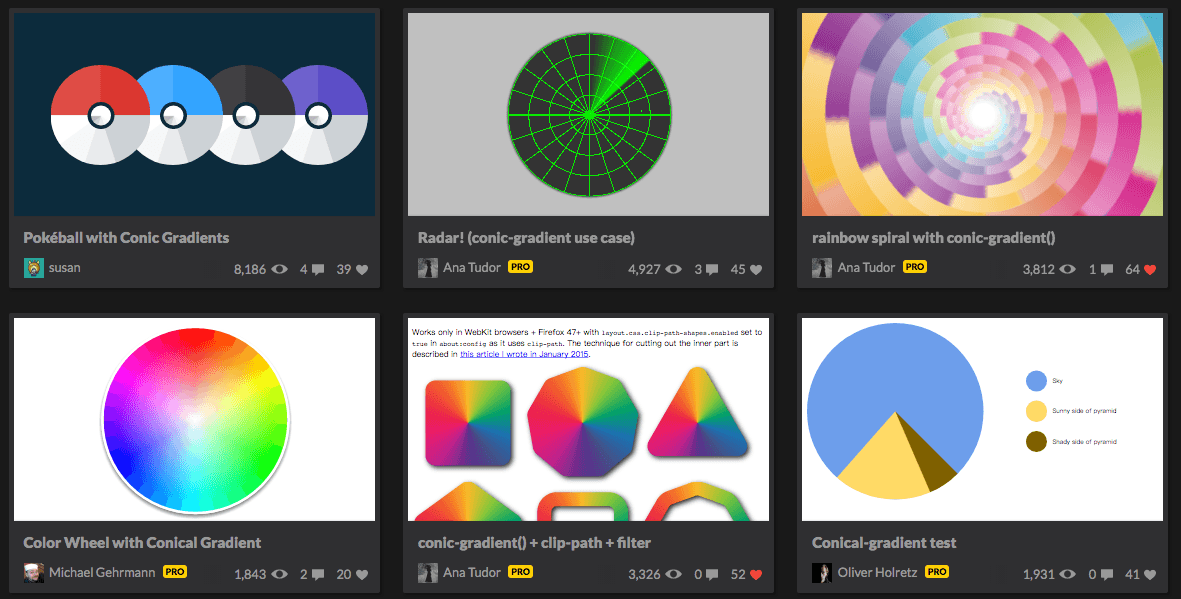Viewport: 1181px width, 599px height.
Task: Click PRO badge next to Michael Gehrmann
Action: click(175, 572)
